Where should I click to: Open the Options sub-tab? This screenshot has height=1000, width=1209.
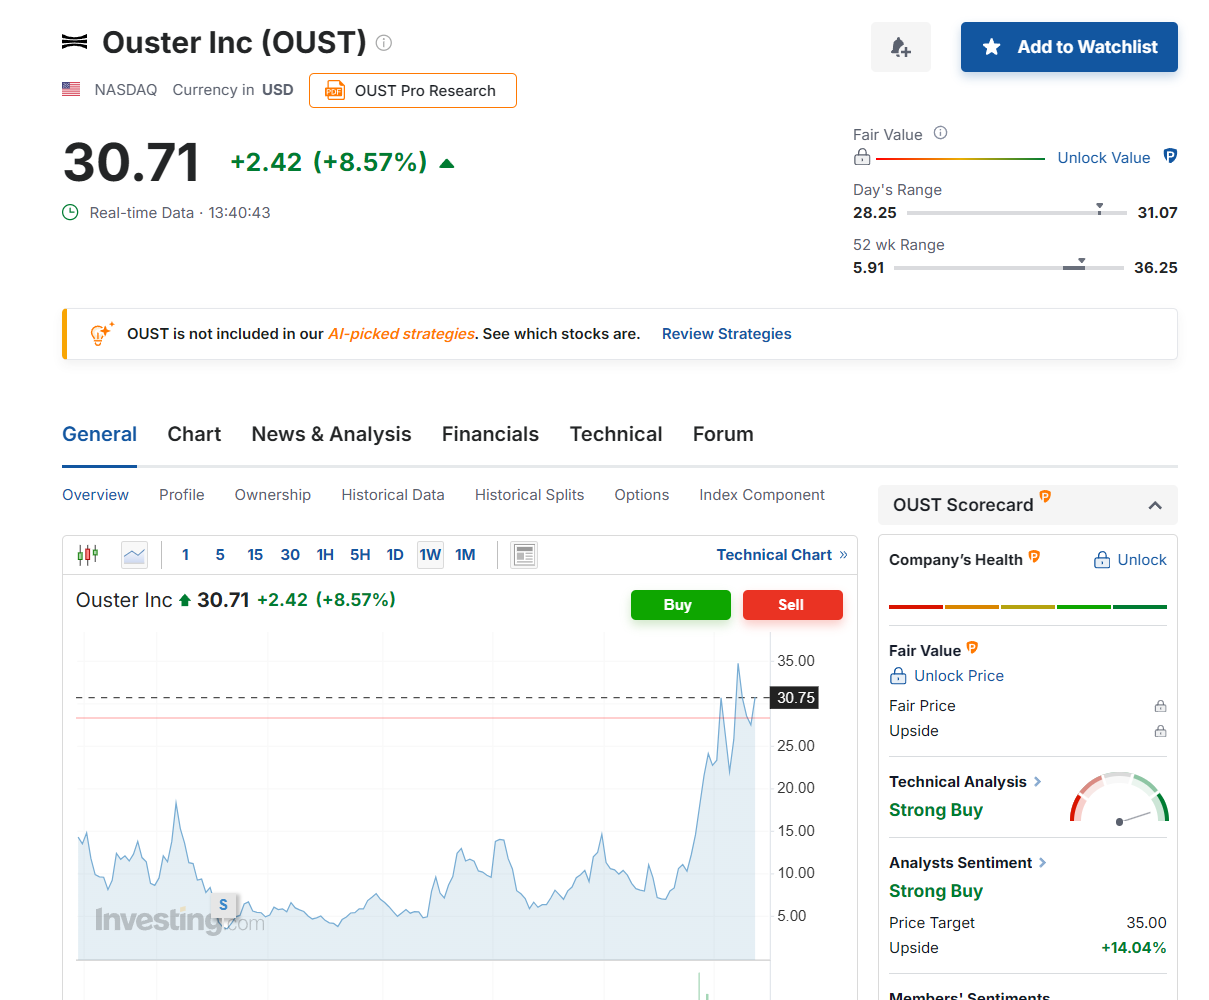pyautogui.click(x=642, y=495)
